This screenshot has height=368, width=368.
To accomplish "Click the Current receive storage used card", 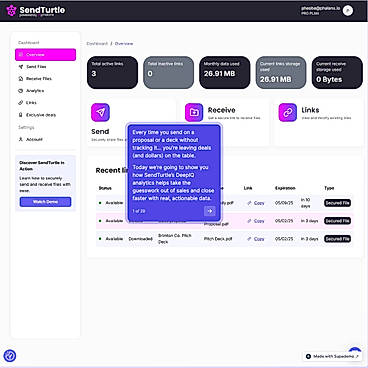I will click(x=337, y=72).
